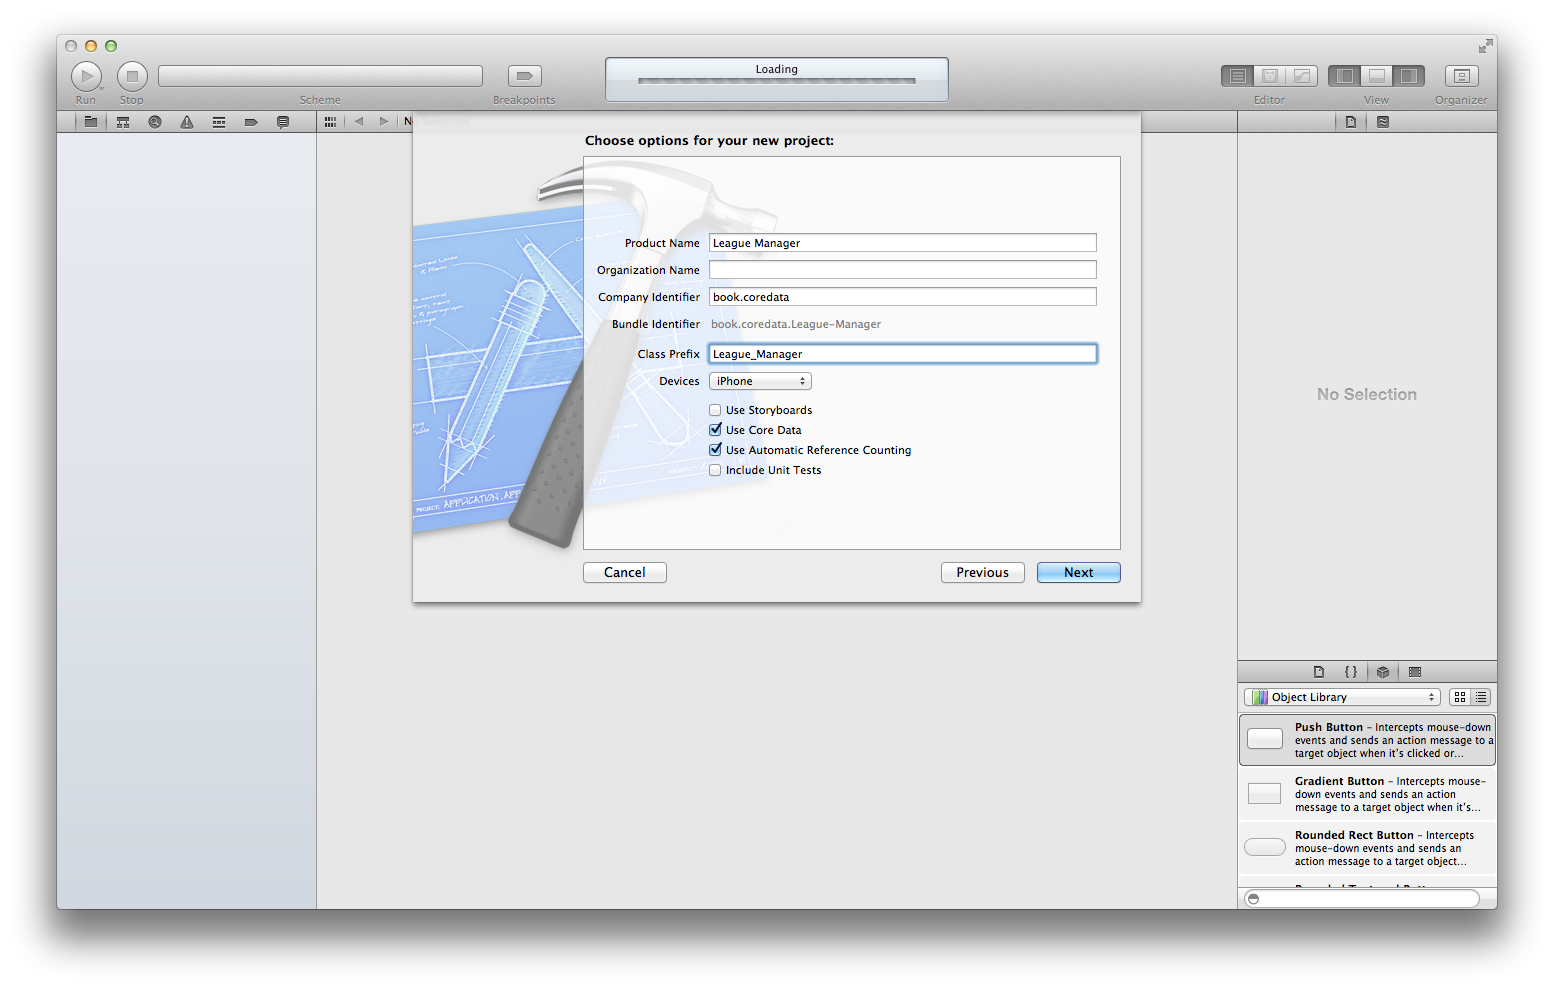
Task: Show the File Template library
Action: pyautogui.click(x=1319, y=672)
